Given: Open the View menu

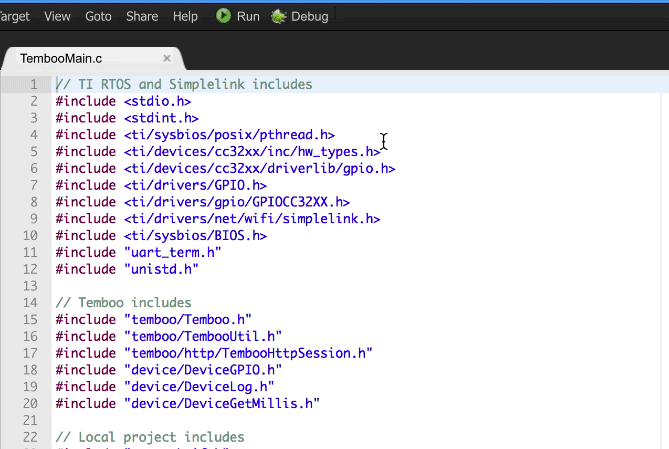Looking at the screenshot, I should pos(58,16).
